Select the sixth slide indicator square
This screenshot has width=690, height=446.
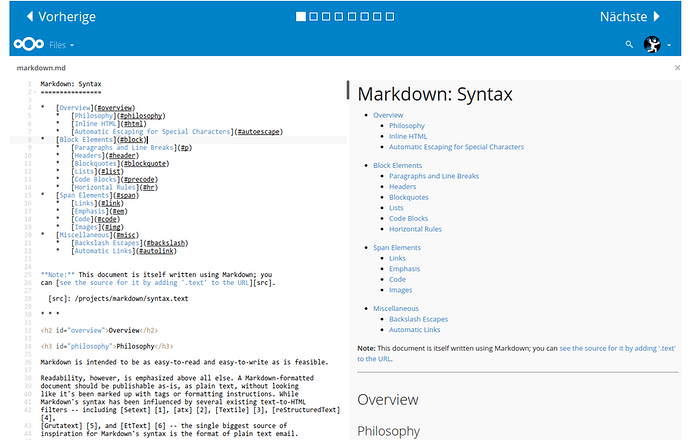click(x=364, y=17)
